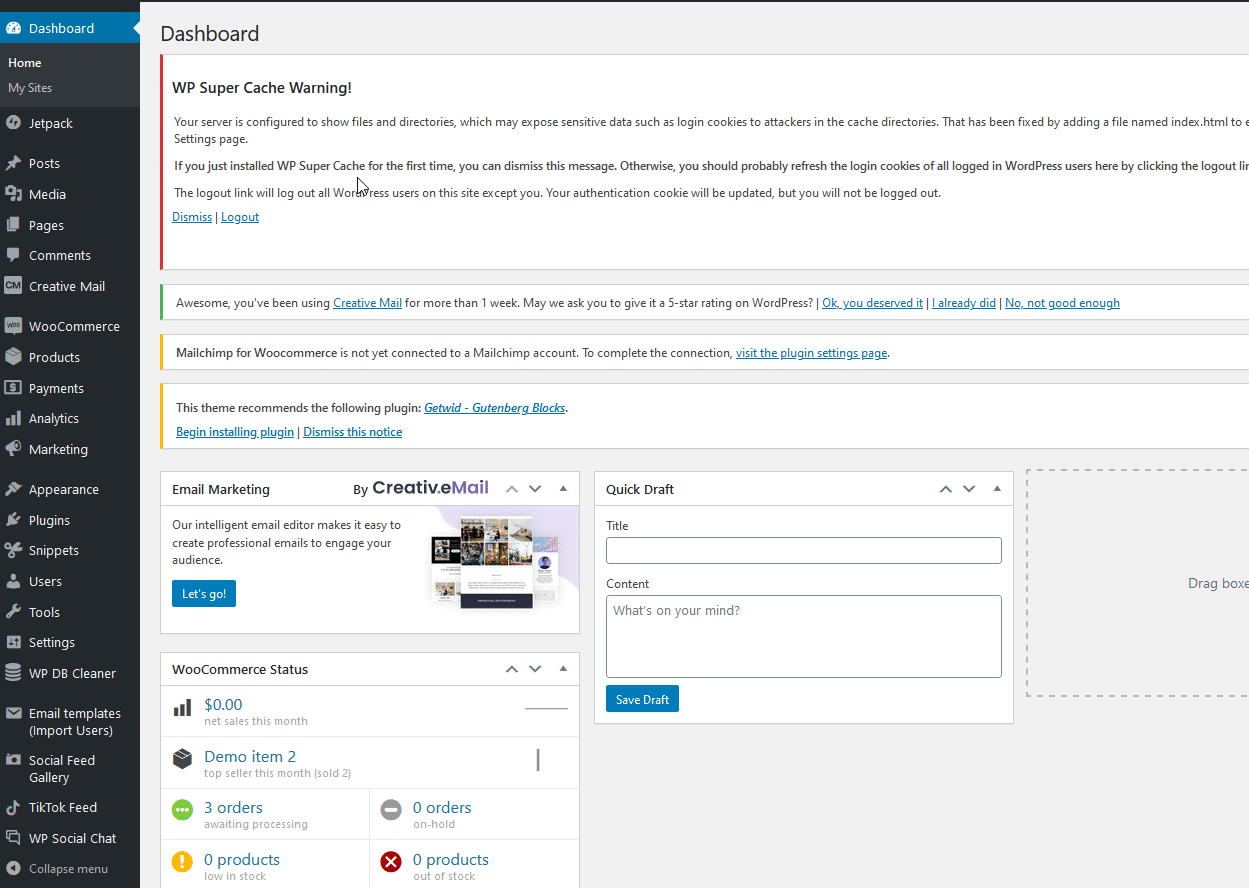The image size is (1249, 888).
Task: Click the Creative Mail CM icon
Action: click(13, 286)
